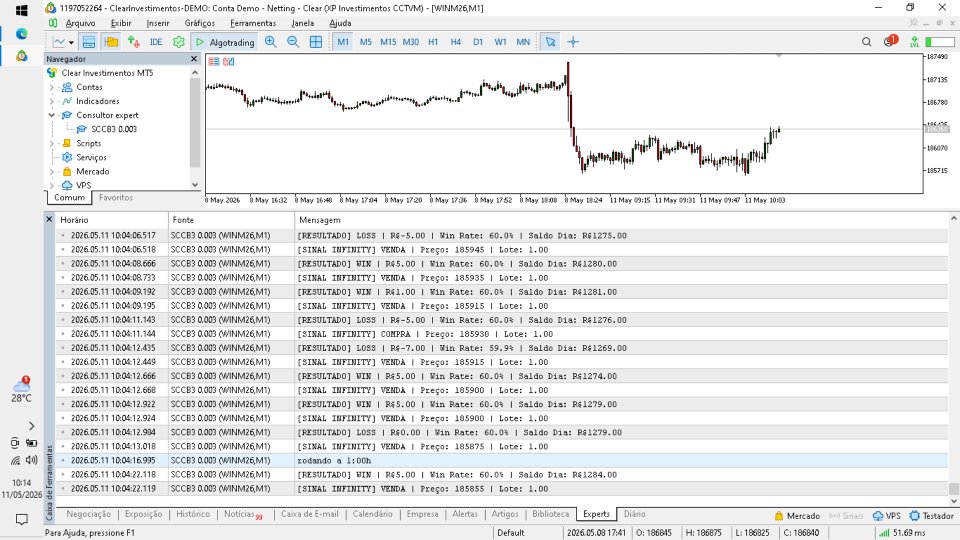This screenshot has height=540, width=960.
Task: Click the connection level bar indicator
Action: (x=940, y=42)
